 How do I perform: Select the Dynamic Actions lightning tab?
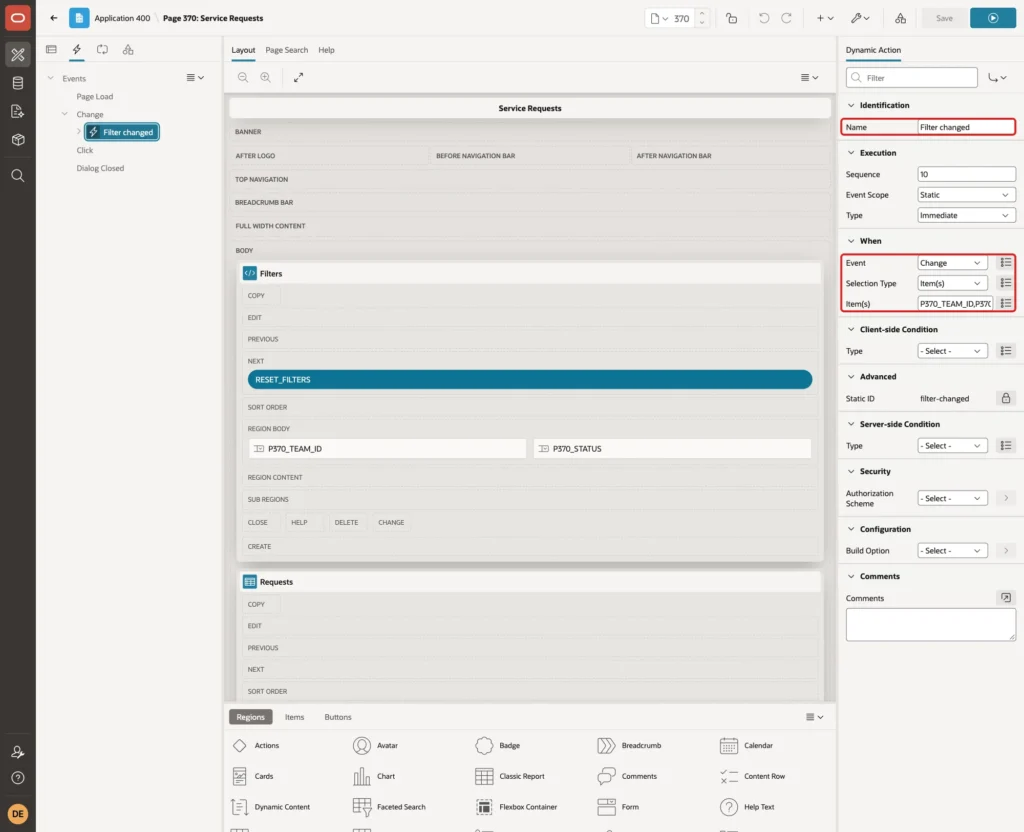point(77,50)
